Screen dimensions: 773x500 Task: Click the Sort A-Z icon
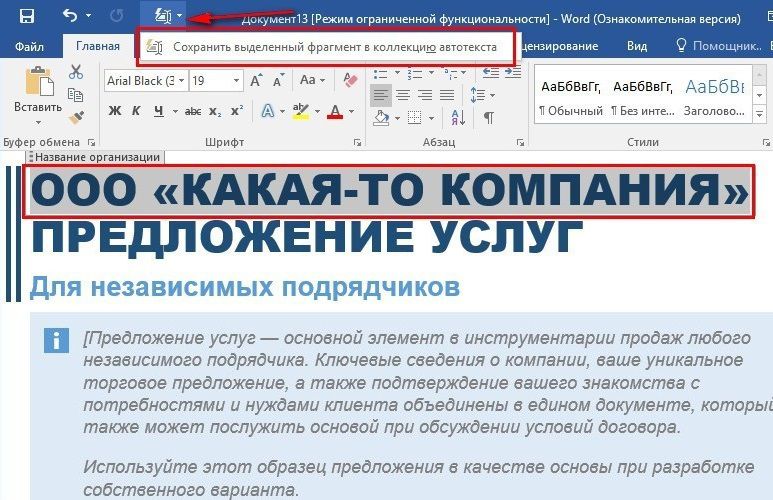[458, 117]
